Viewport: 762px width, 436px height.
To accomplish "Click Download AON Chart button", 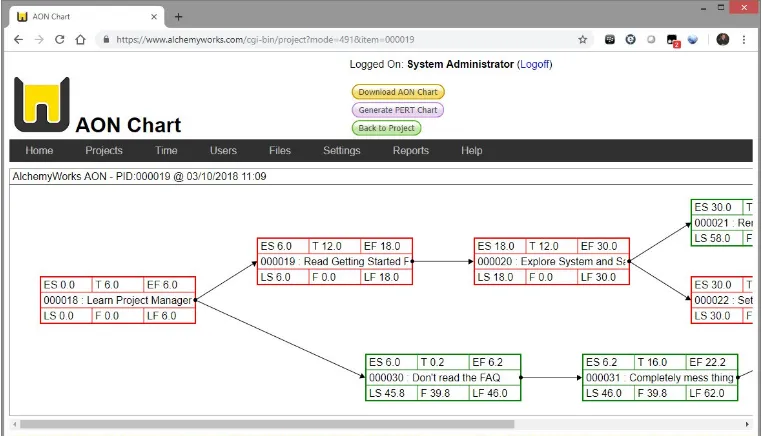I will point(398,92).
